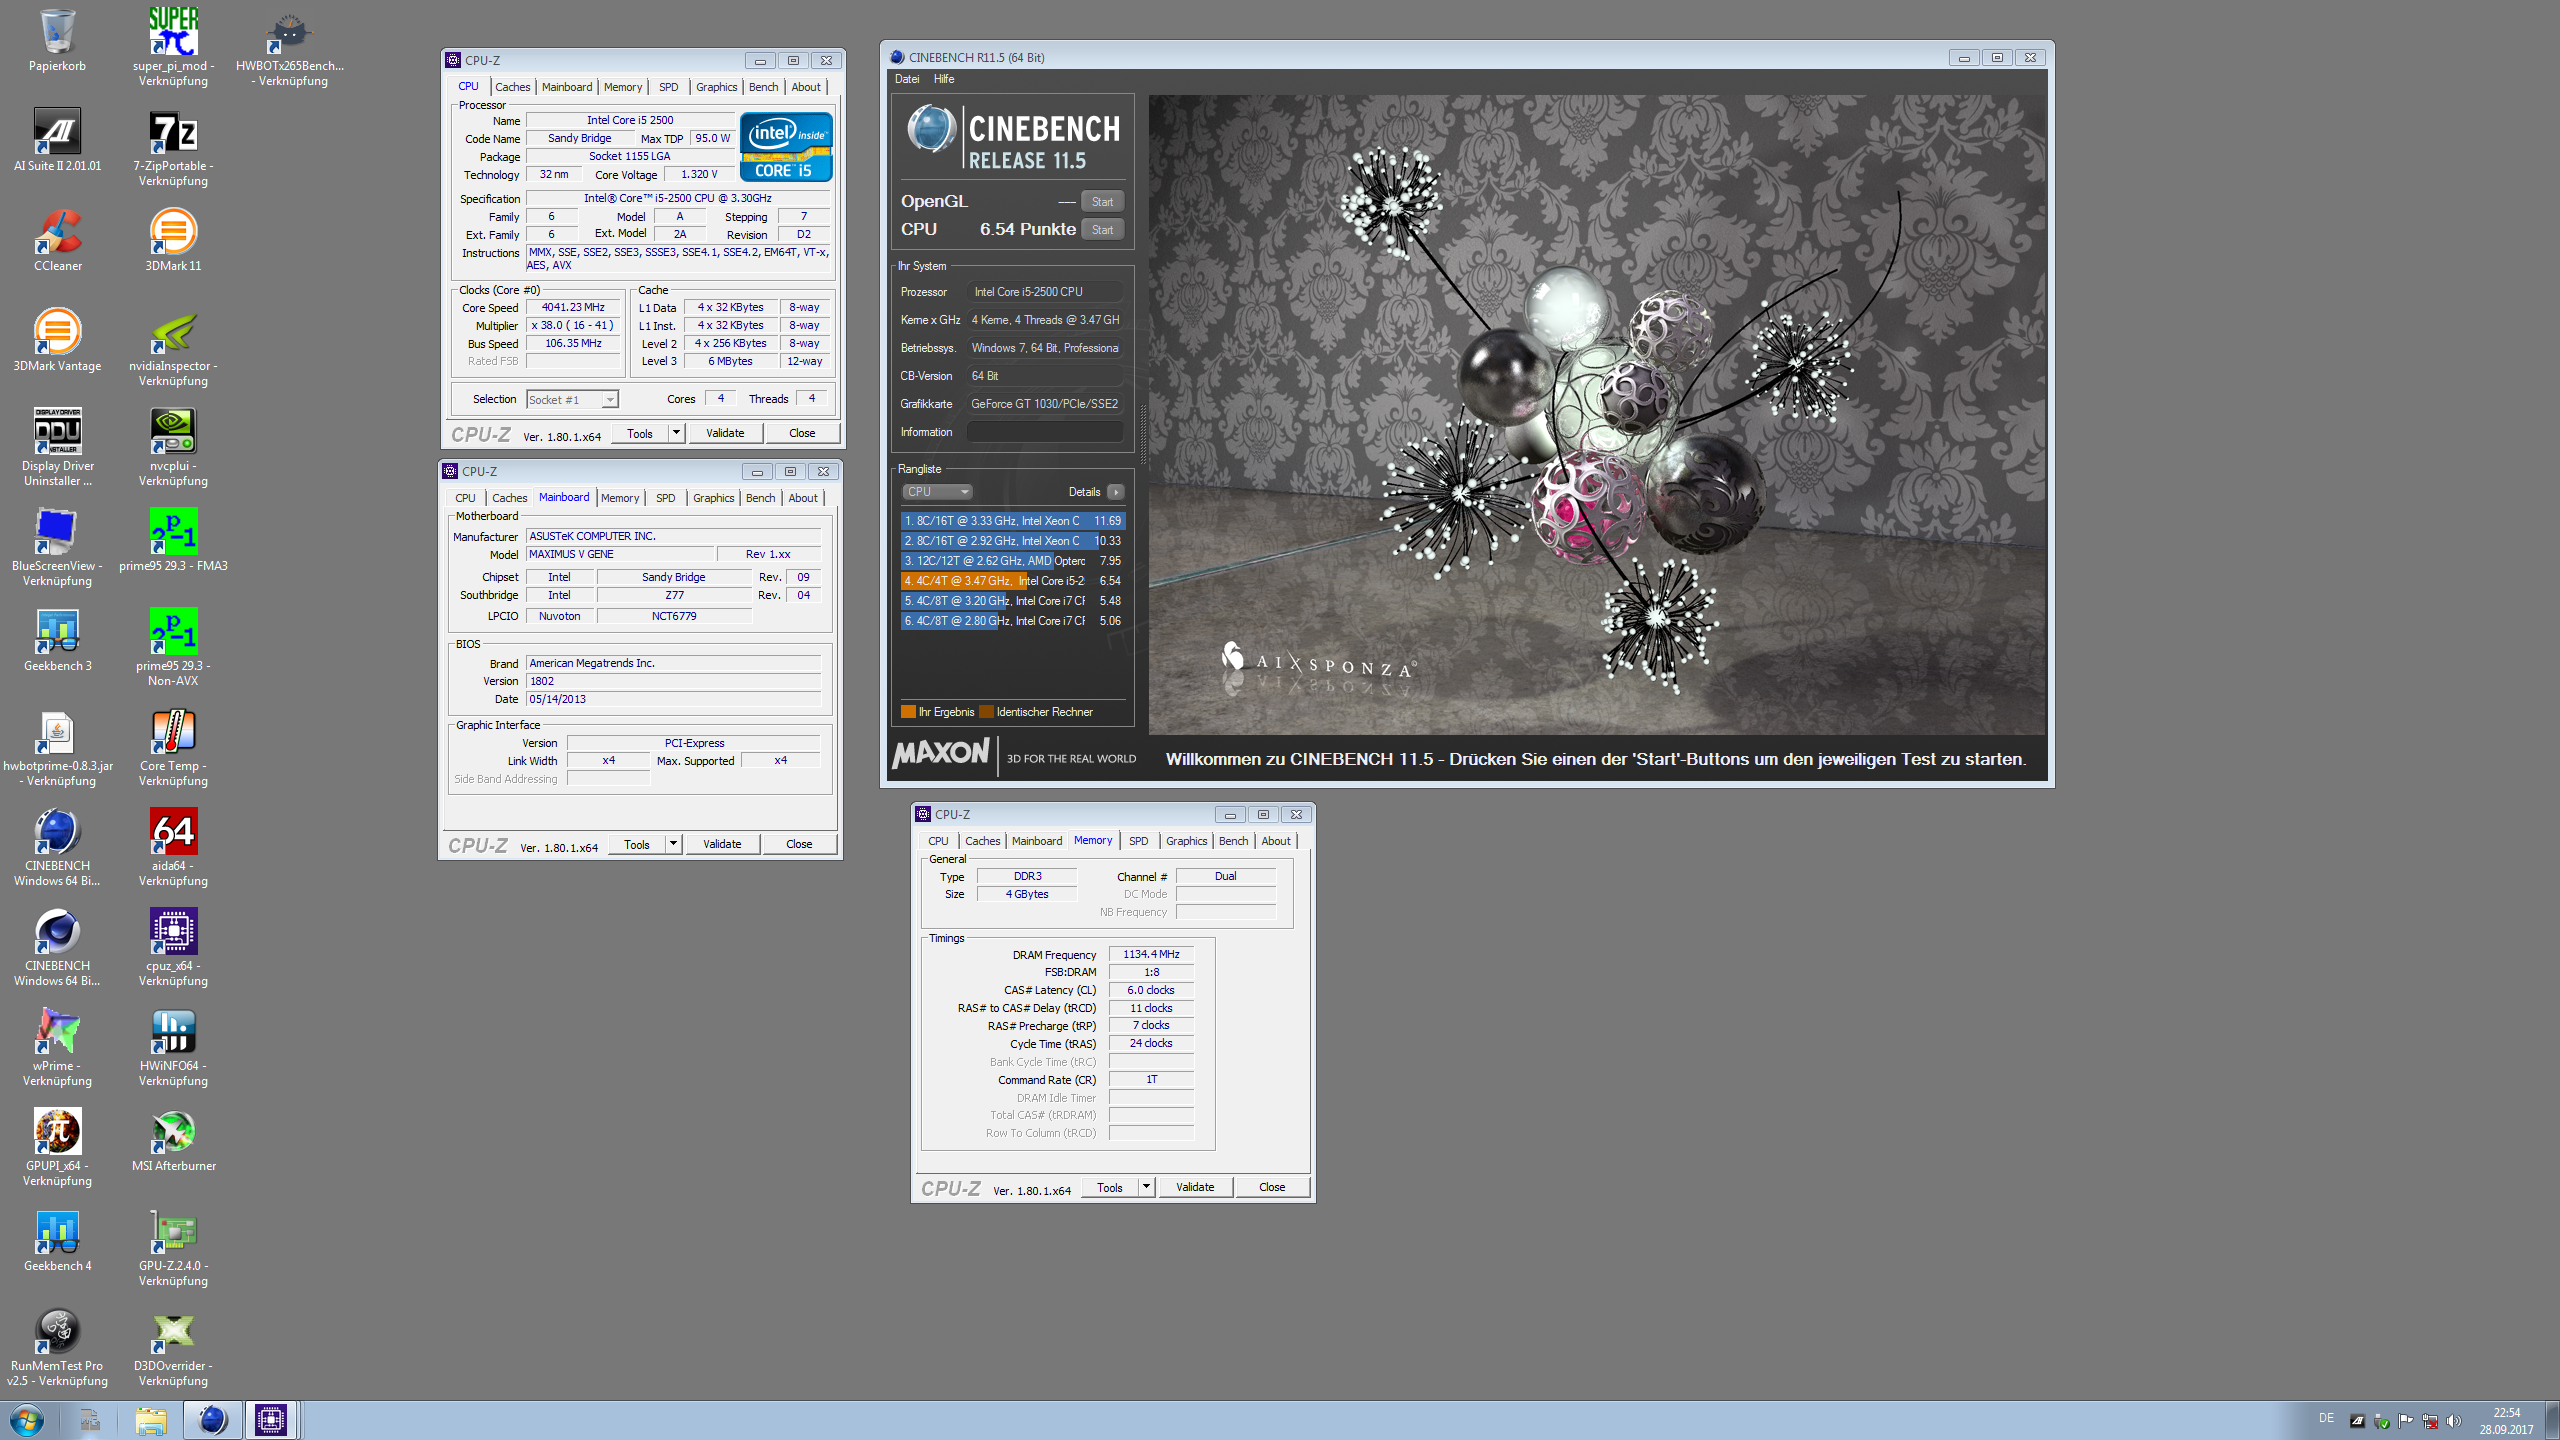Open D3DOverrider desktop shortcut

(173, 1347)
